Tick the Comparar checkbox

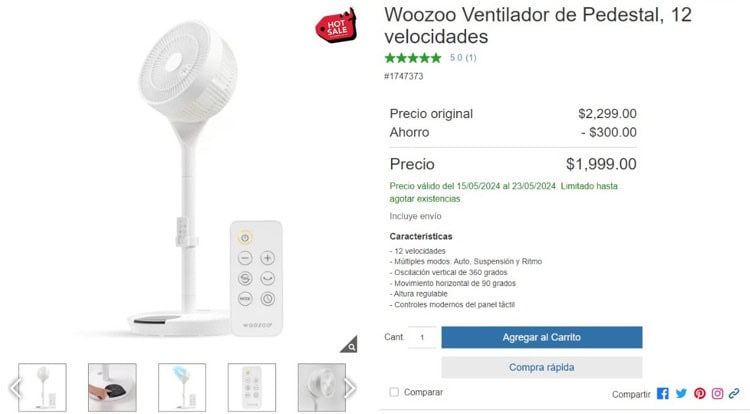[x=394, y=392]
